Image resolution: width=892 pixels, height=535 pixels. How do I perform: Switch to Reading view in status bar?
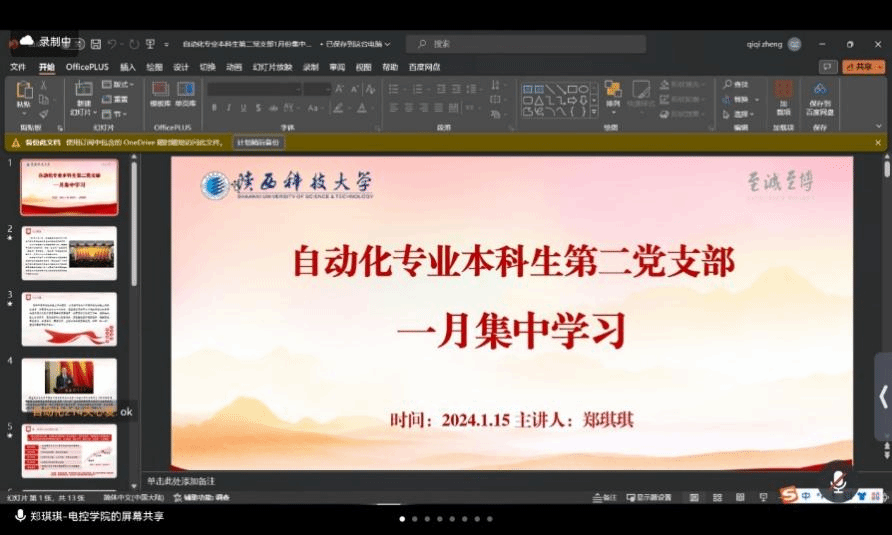tap(740, 497)
